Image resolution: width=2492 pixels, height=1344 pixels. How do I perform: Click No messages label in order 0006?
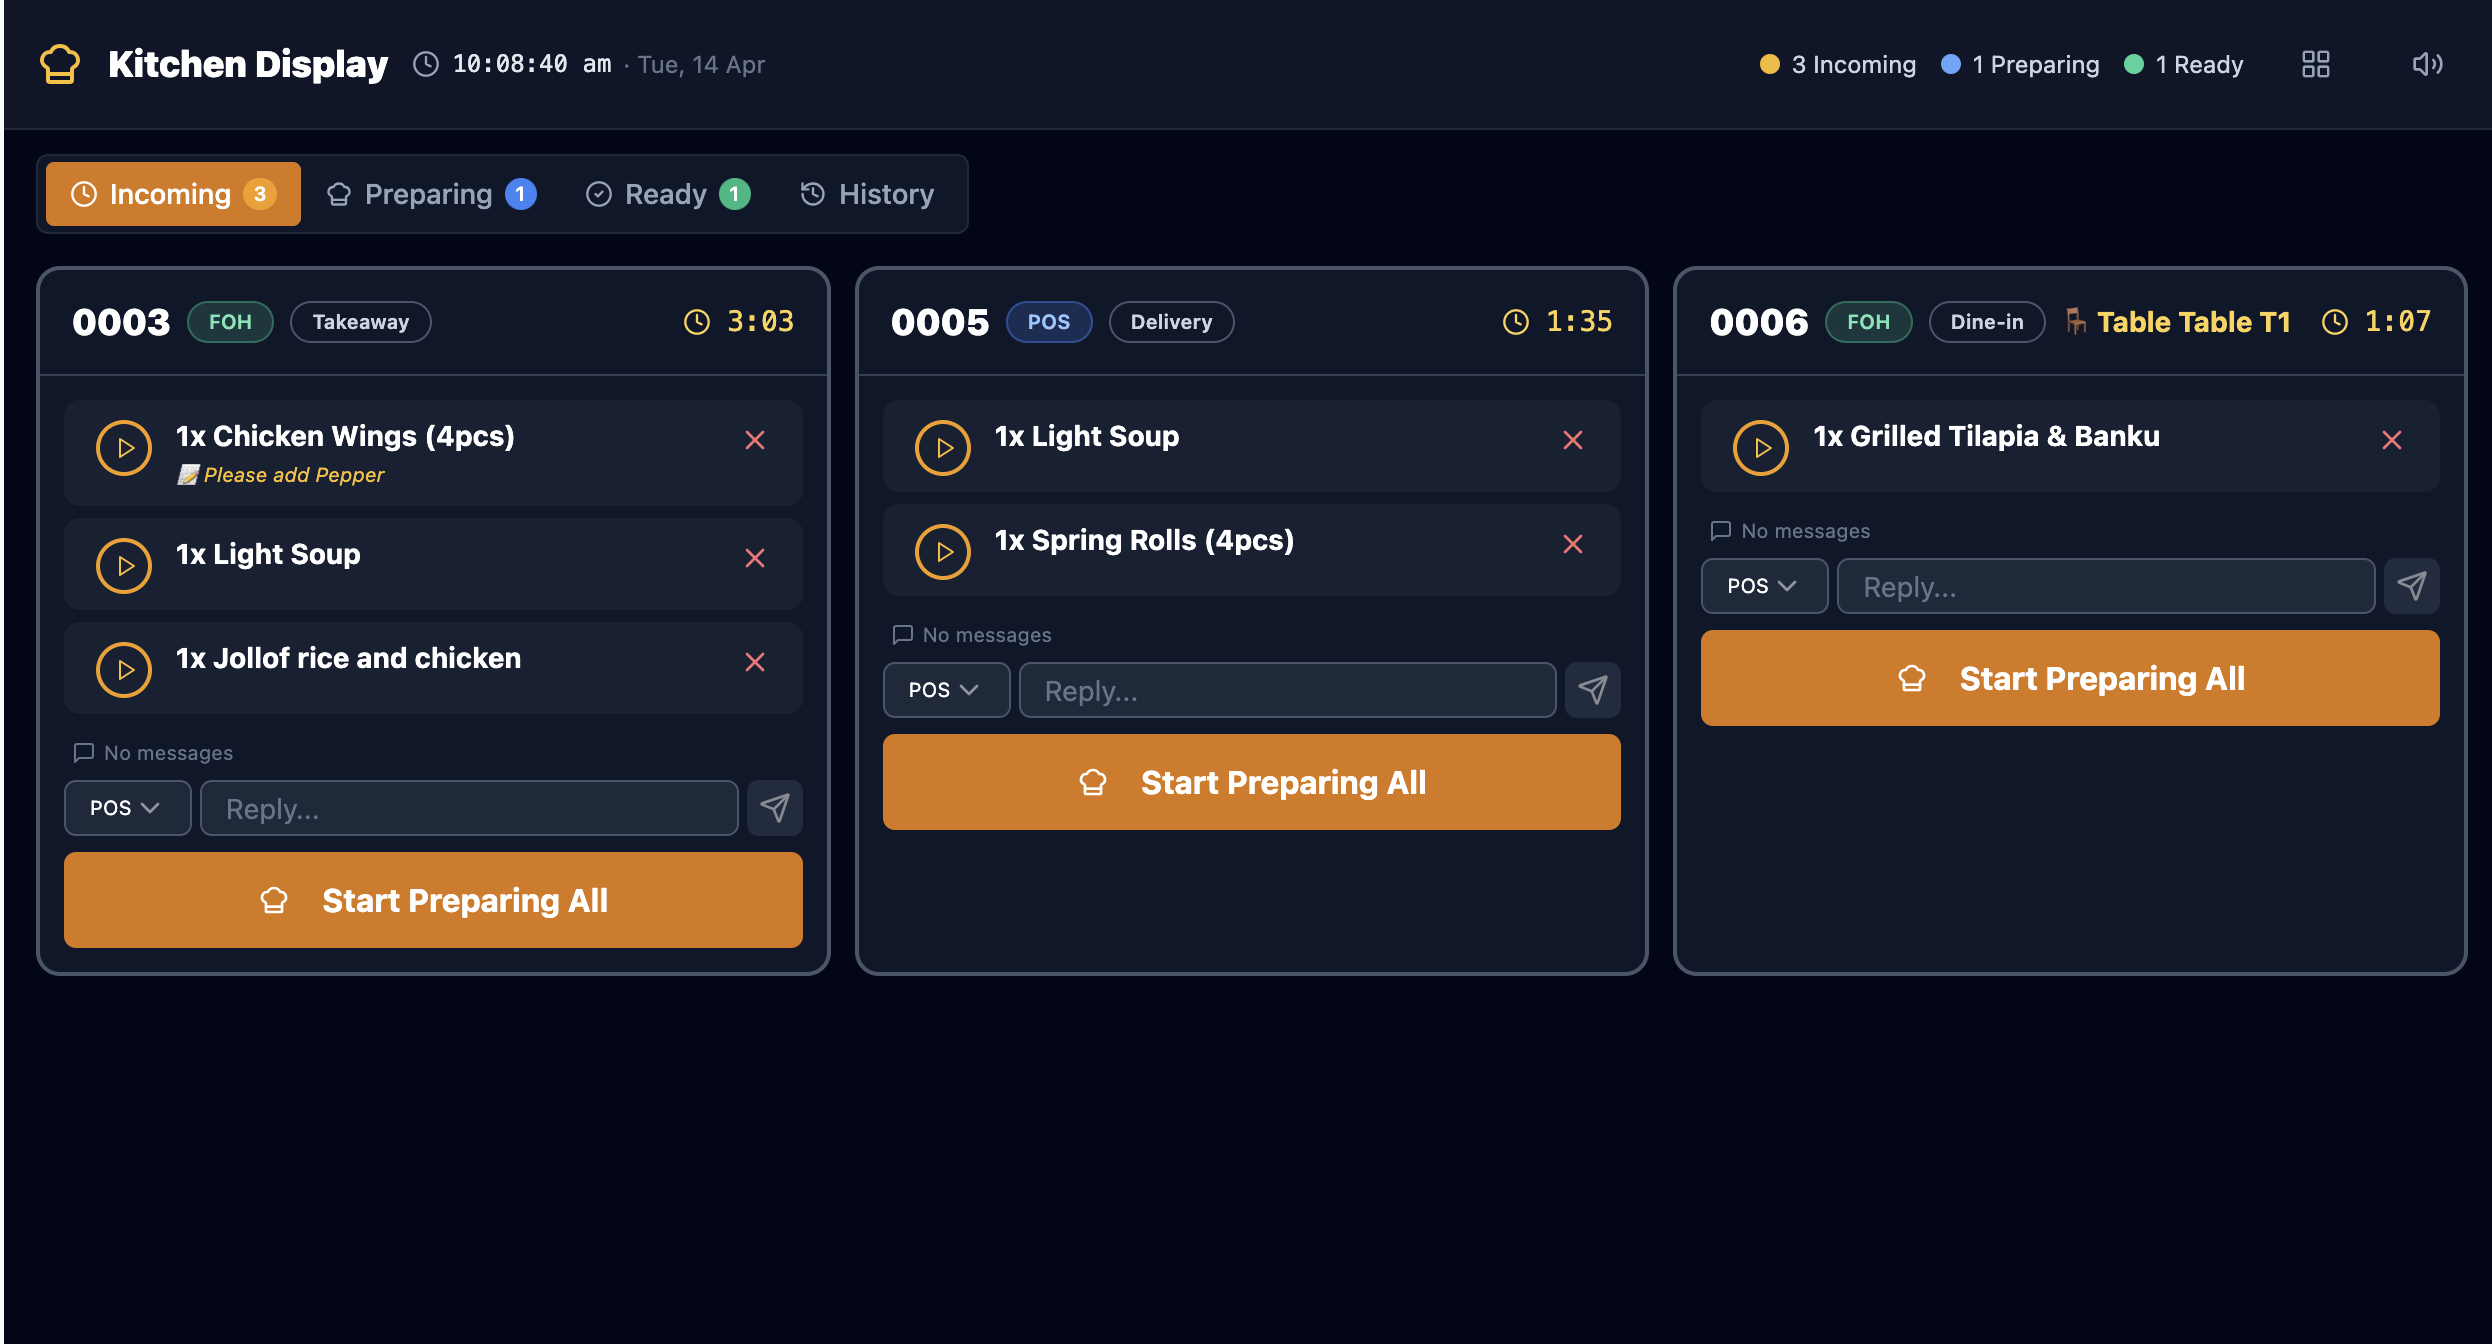(x=1790, y=531)
